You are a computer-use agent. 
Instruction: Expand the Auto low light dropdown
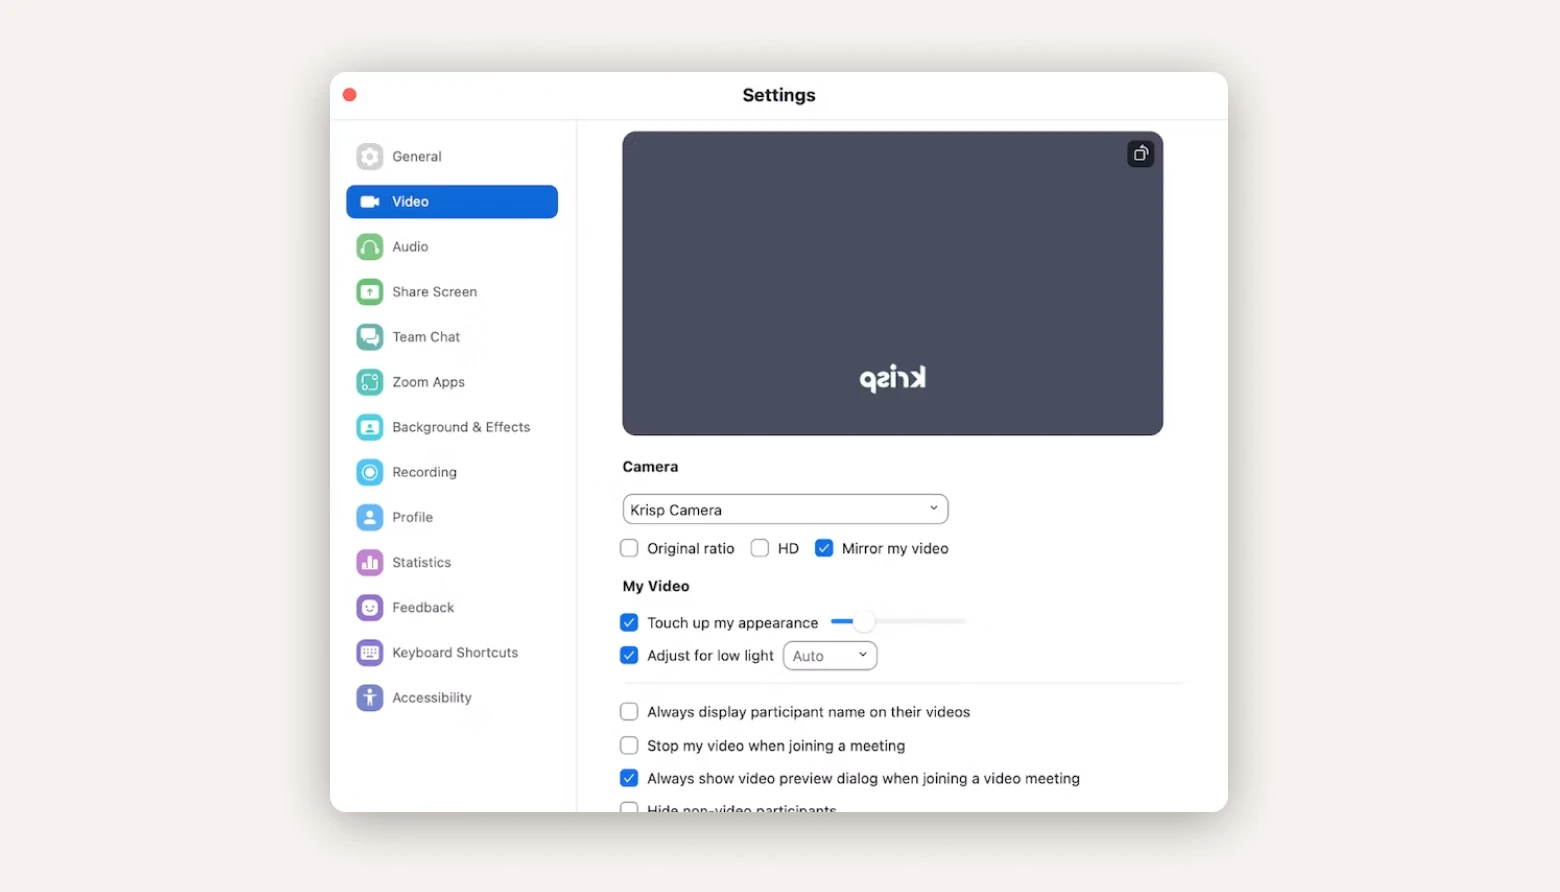click(829, 656)
